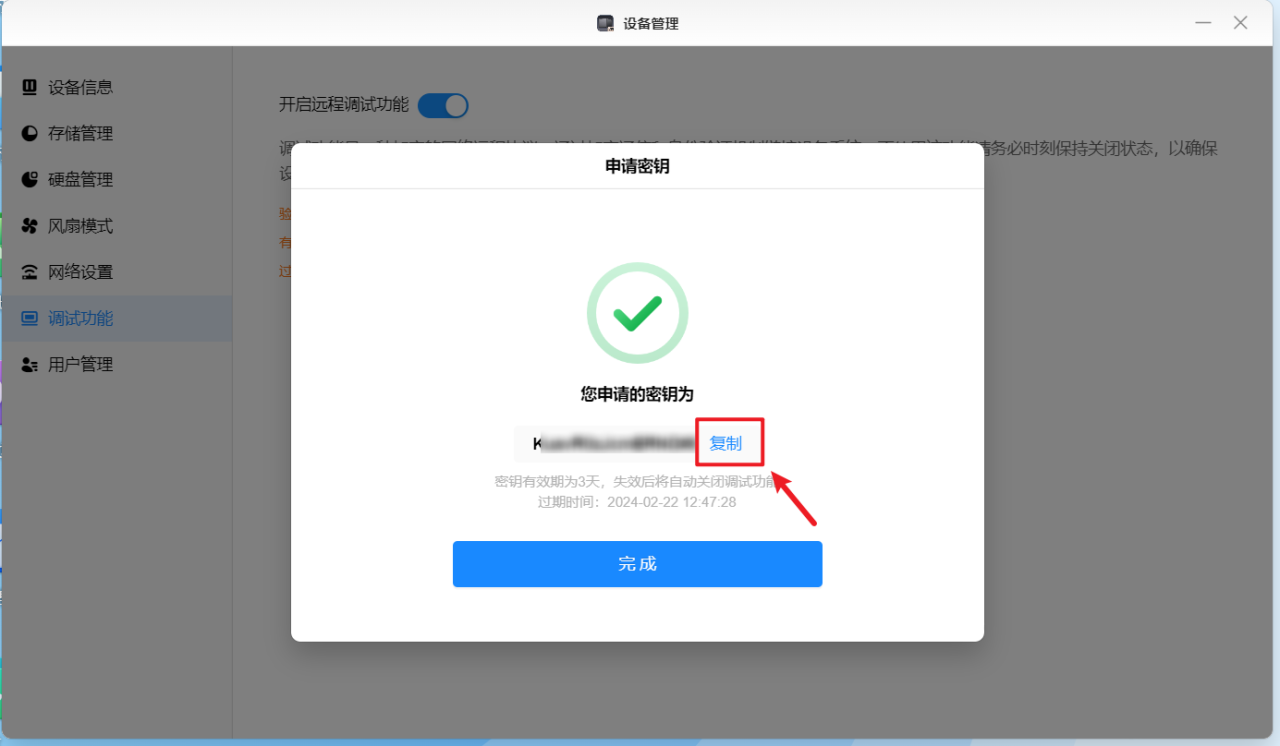The image size is (1280, 746).
Task: Click the 设备管理 title bar app icon
Action: (605, 23)
